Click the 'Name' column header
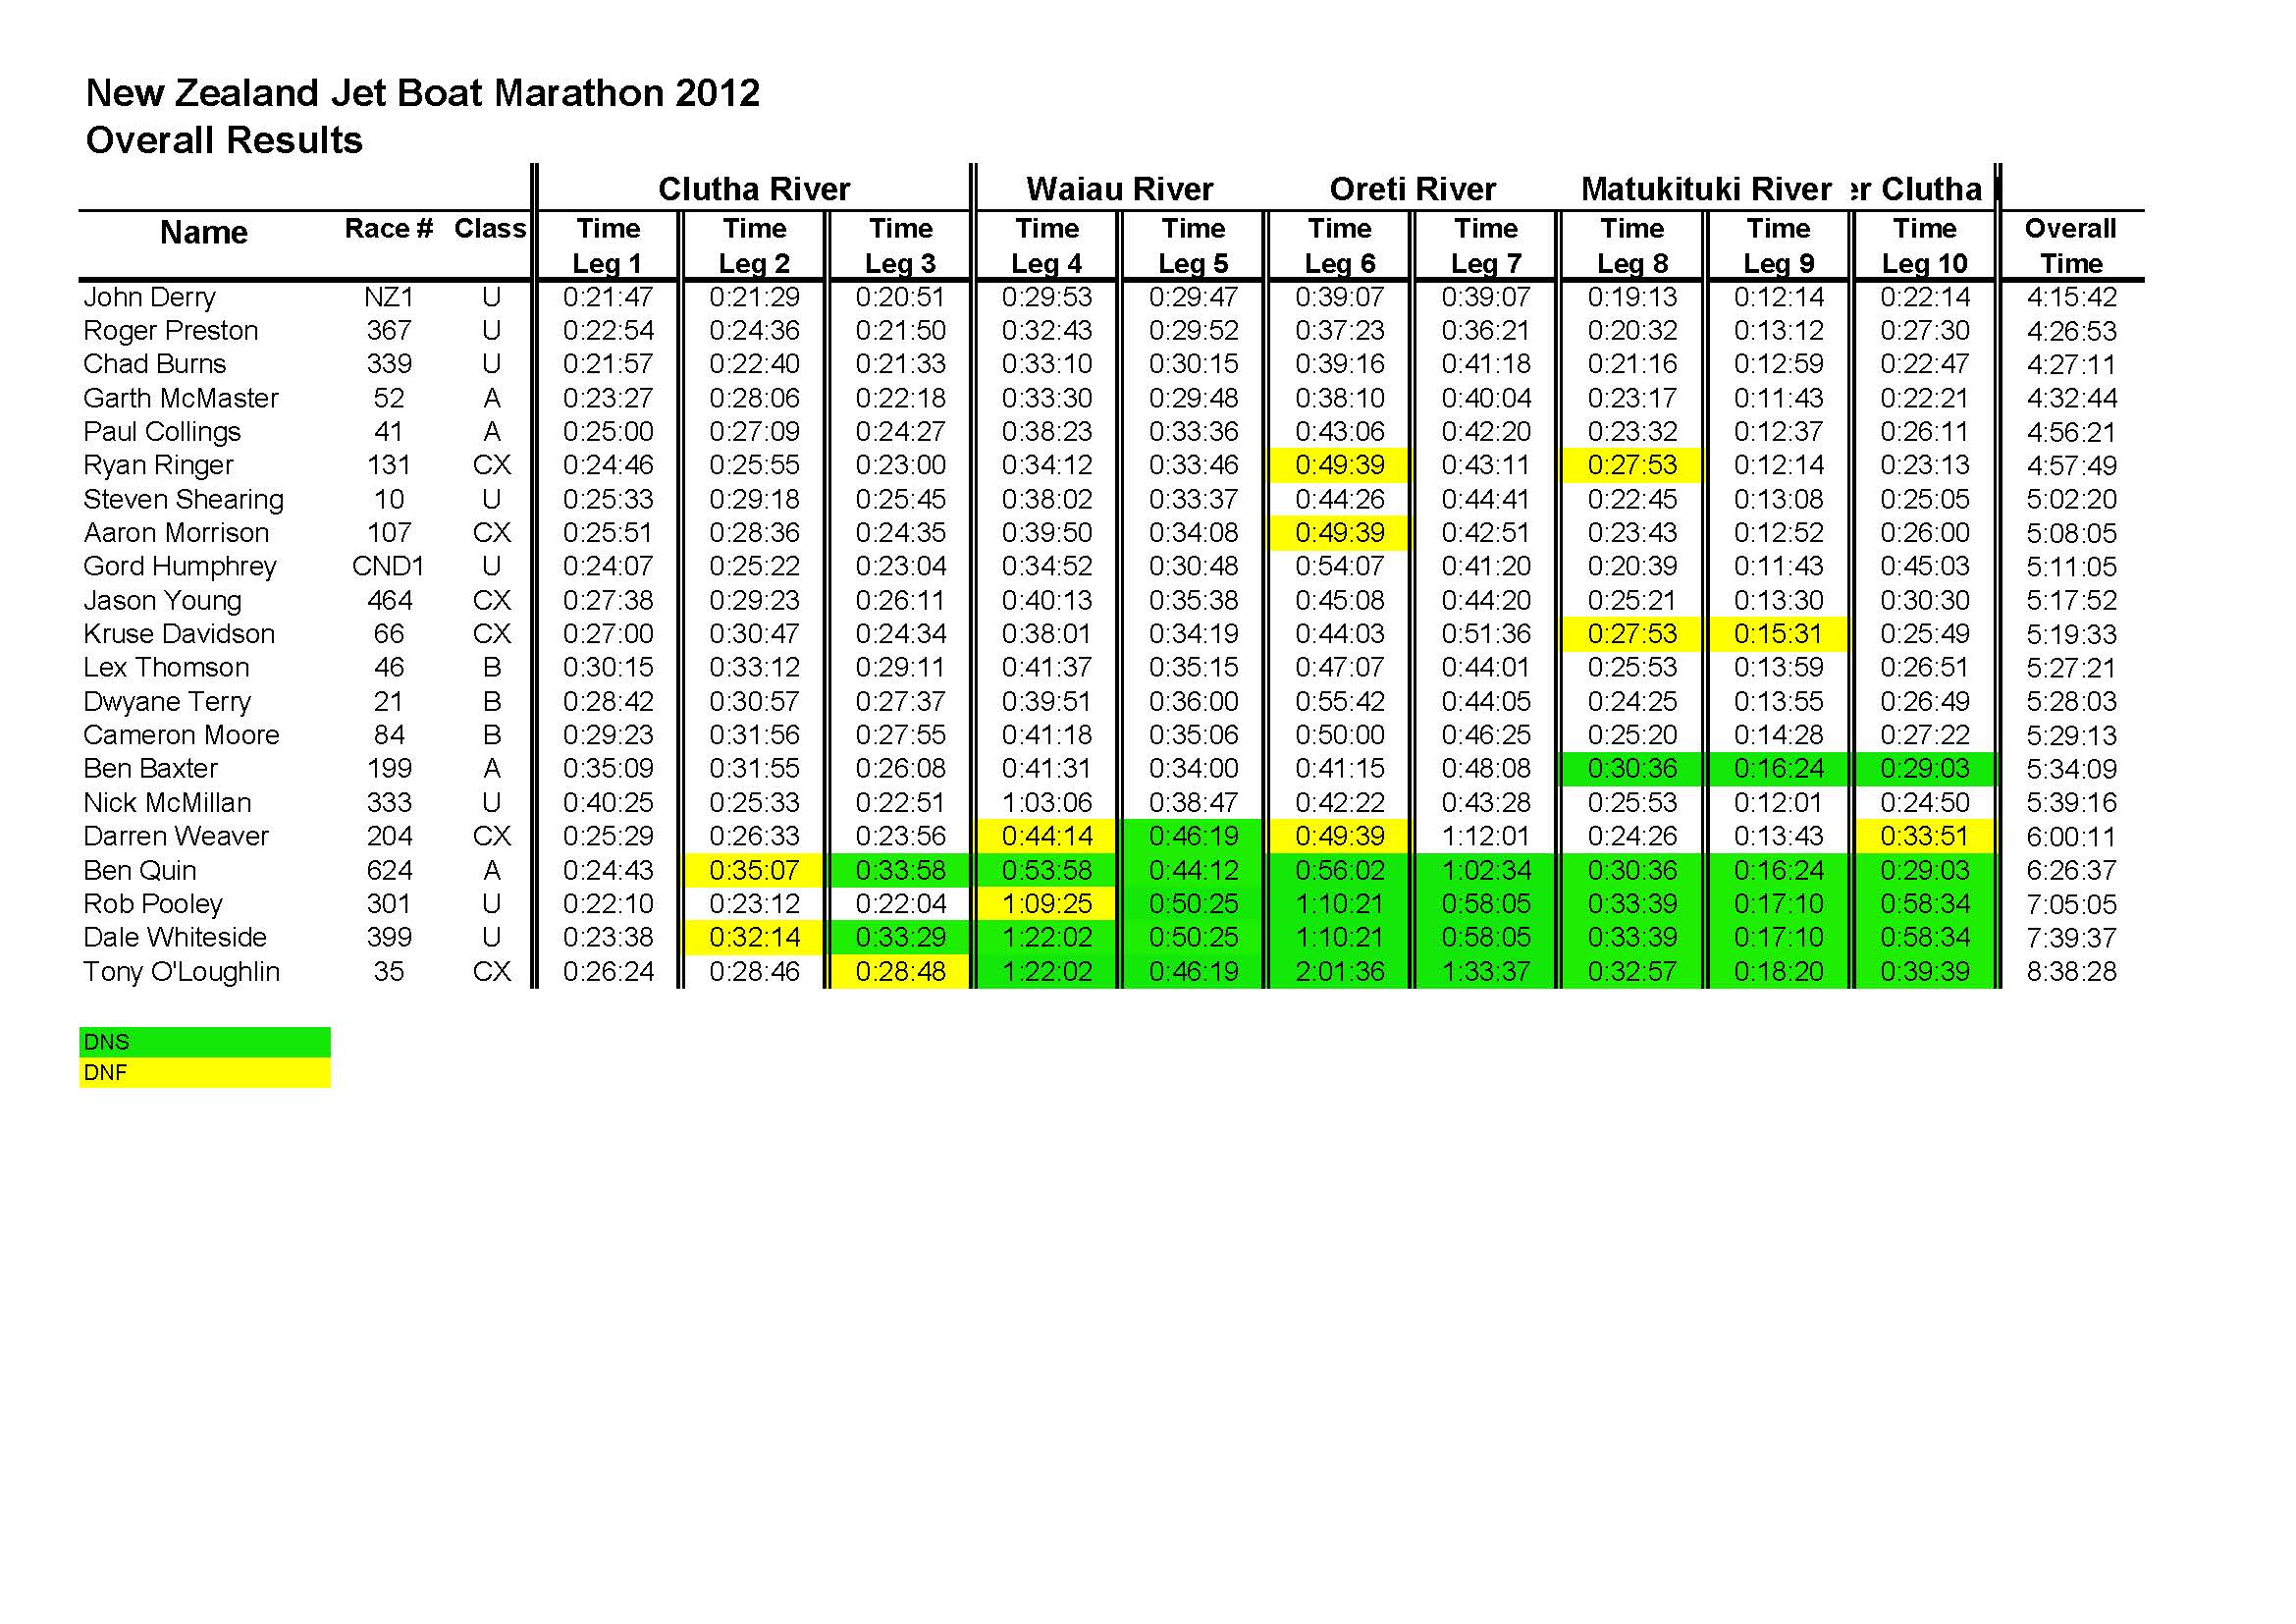The image size is (2296, 1624). pyautogui.click(x=204, y=232)
